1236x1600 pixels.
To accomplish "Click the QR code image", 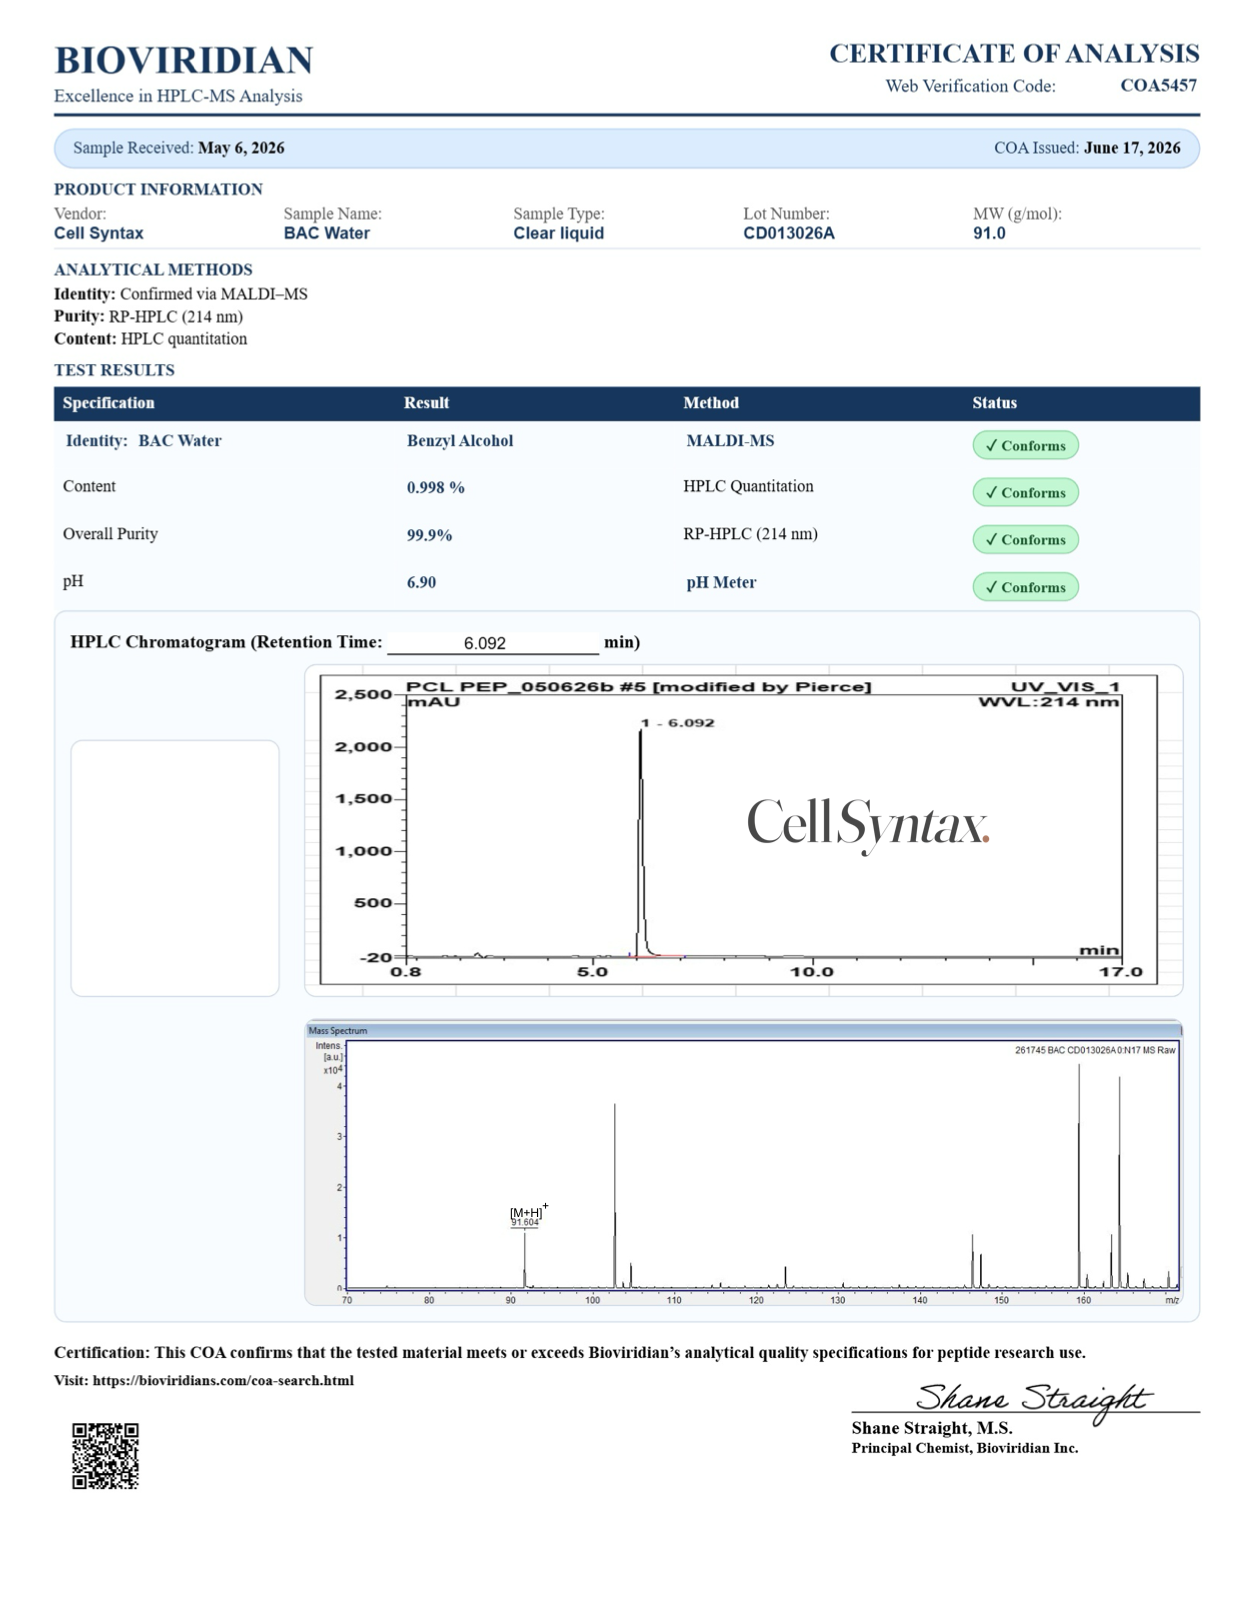I will pyautogui.click(x=105, y=1456).
